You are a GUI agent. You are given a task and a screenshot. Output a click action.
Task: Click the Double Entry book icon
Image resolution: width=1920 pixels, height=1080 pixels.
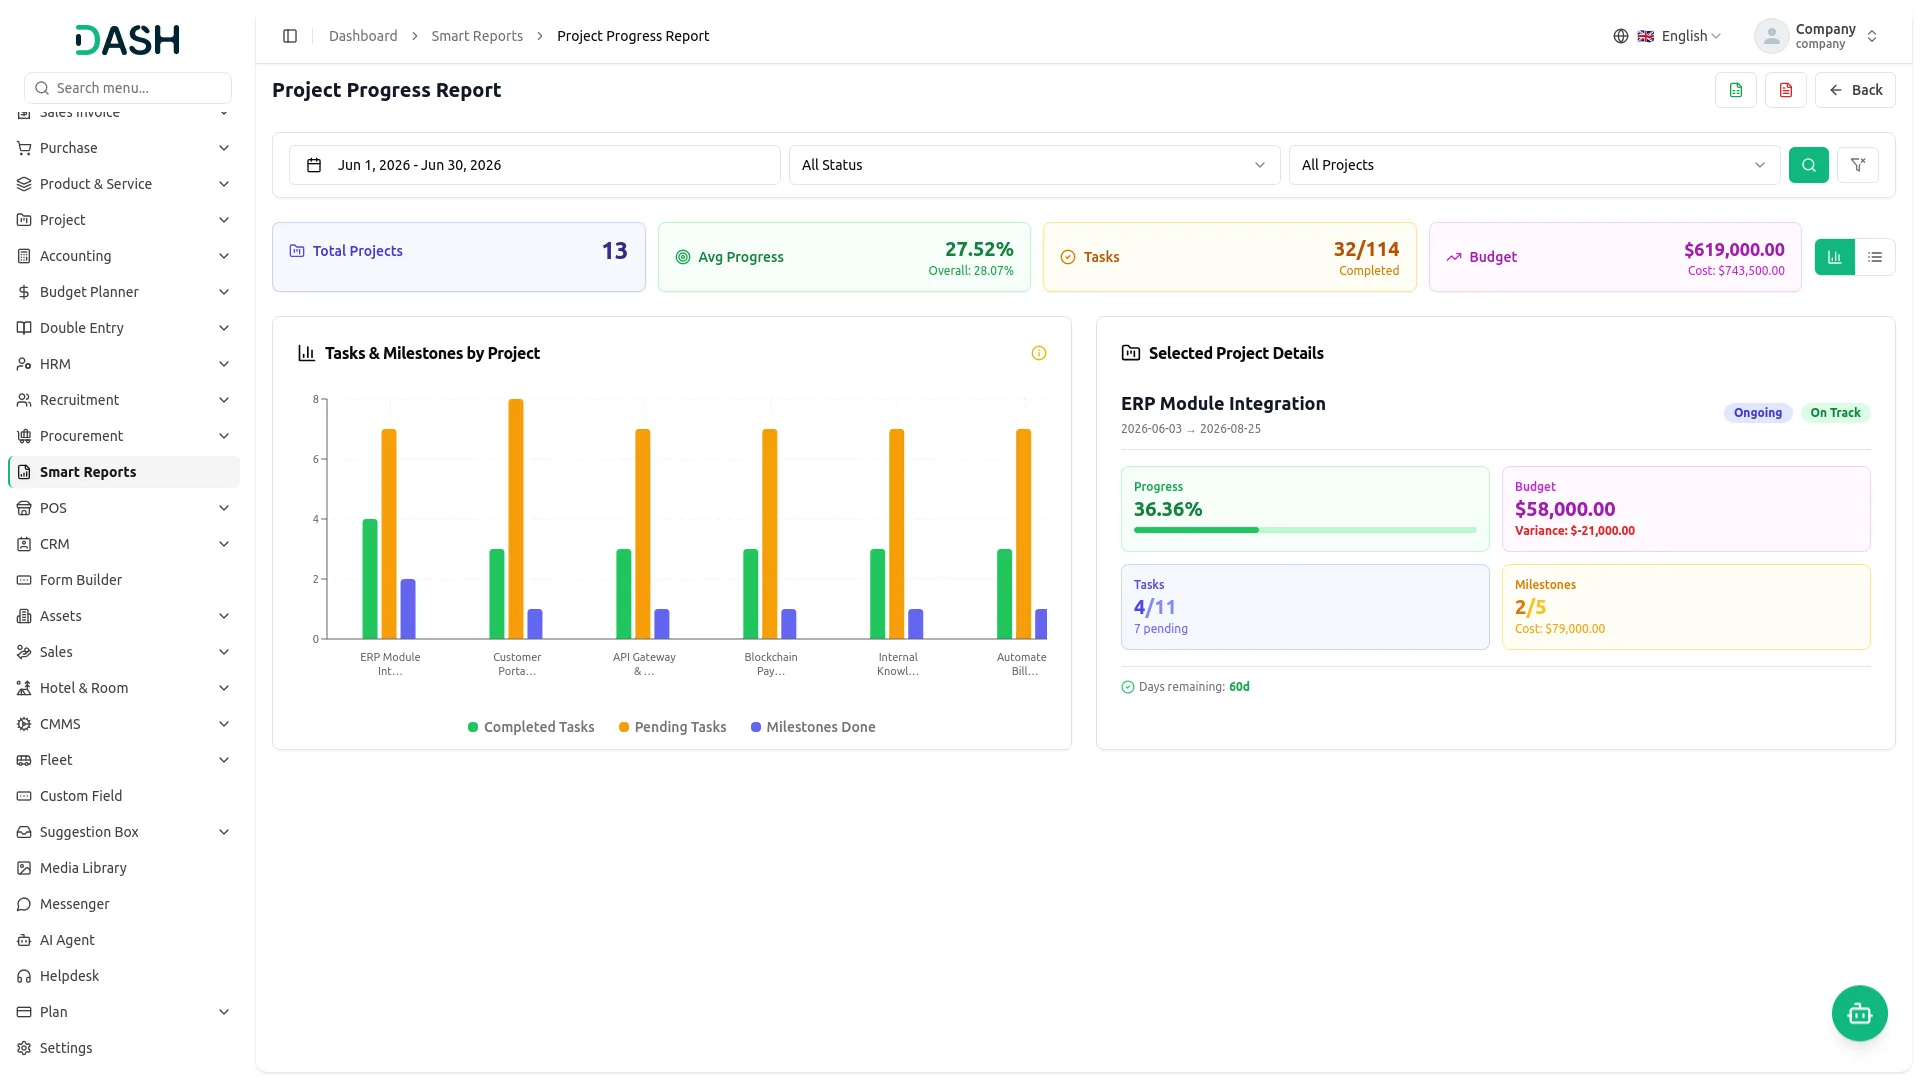click(24, 328)
